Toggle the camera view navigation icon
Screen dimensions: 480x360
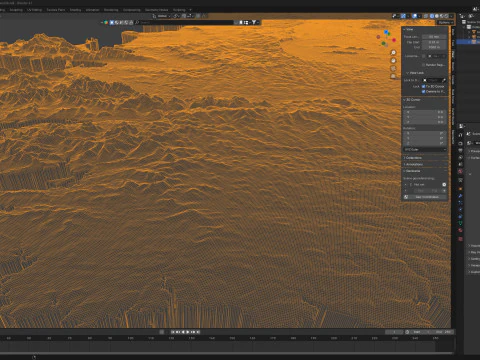393,68
